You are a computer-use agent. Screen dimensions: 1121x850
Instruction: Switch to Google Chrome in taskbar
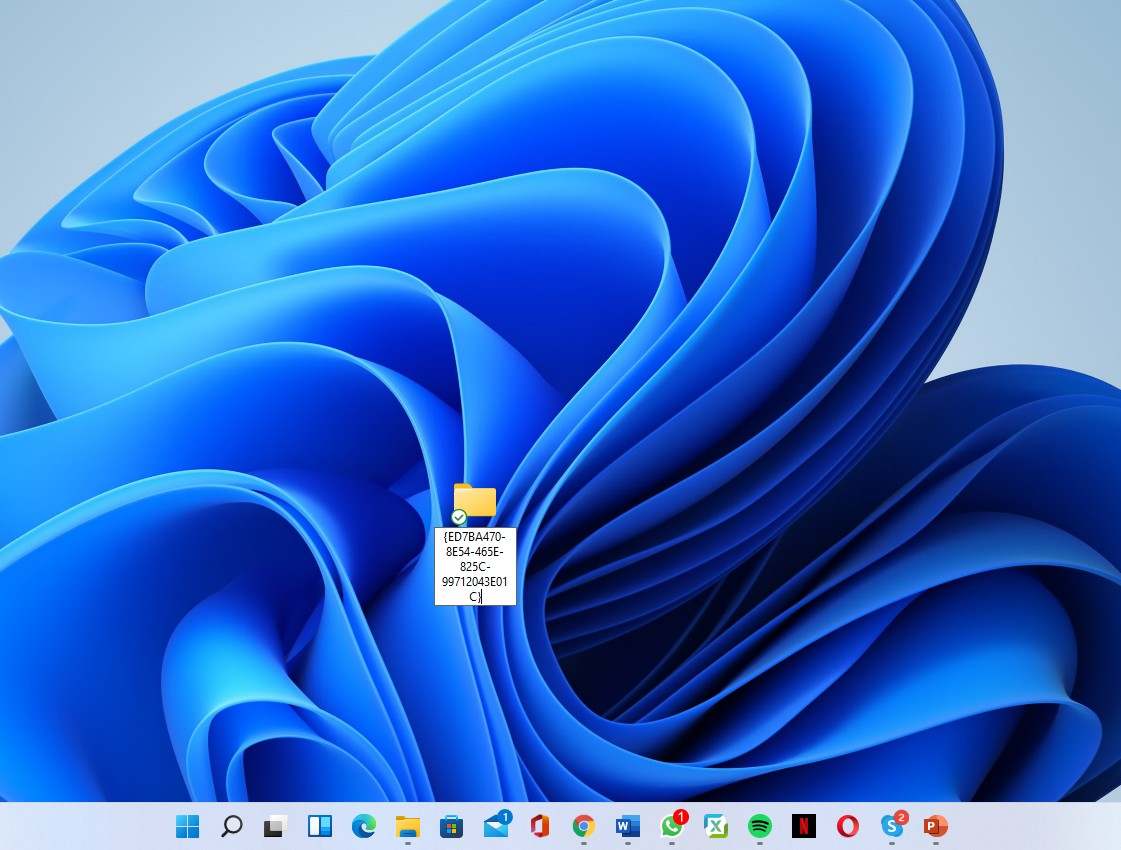coord(583,826)
